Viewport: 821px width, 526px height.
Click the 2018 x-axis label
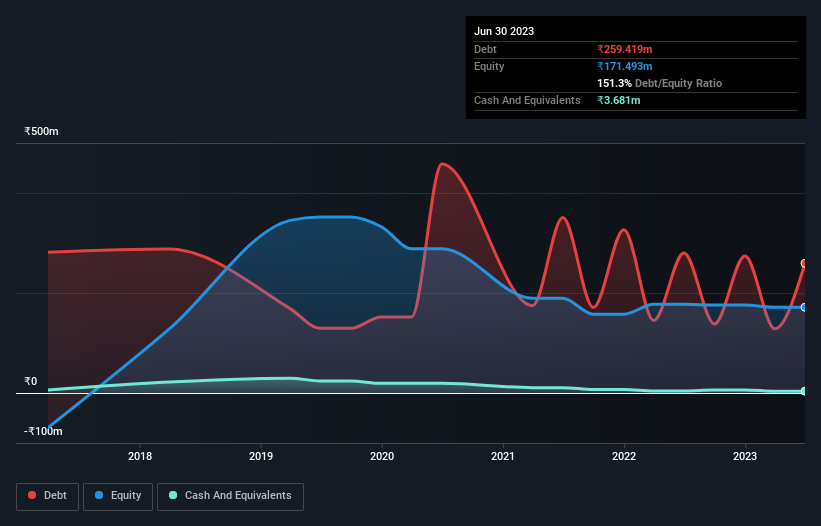pyautogui.click(x=140, y=456)
